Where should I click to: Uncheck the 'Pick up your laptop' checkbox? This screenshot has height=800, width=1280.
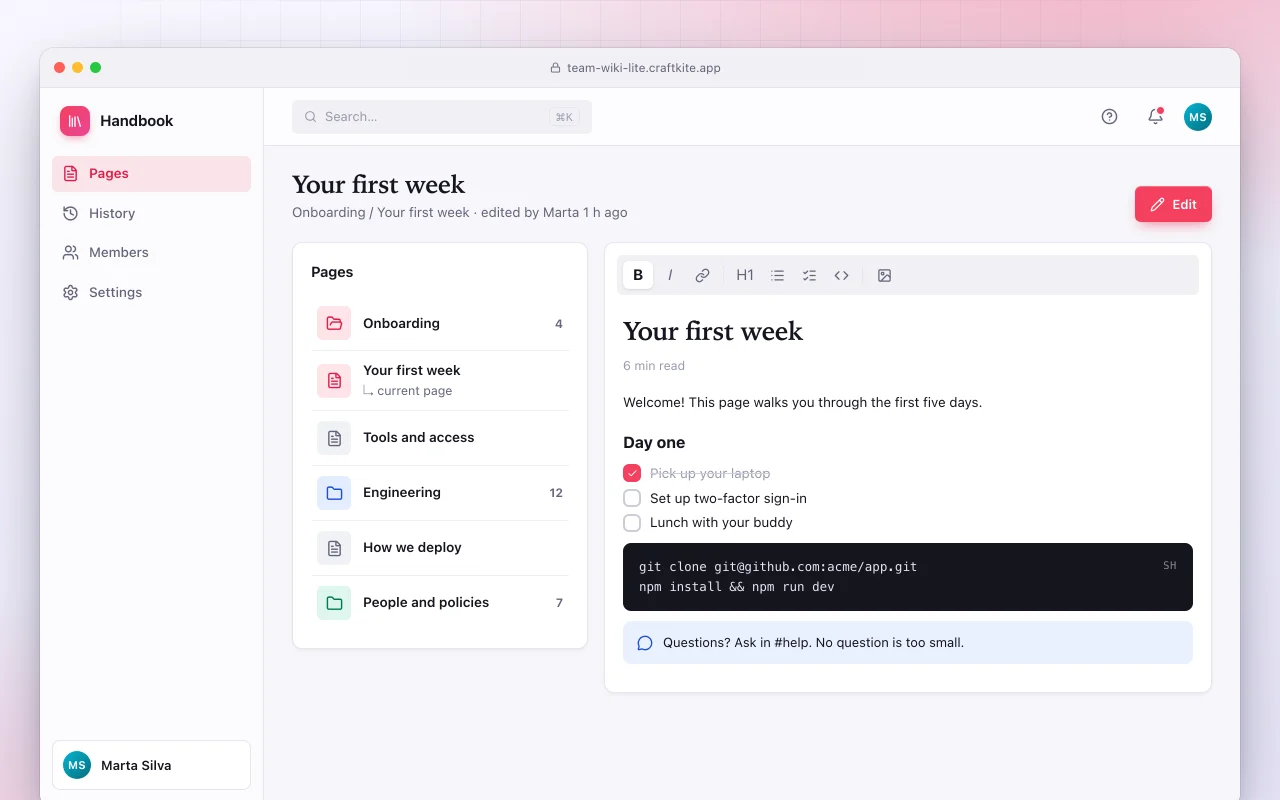632,473
